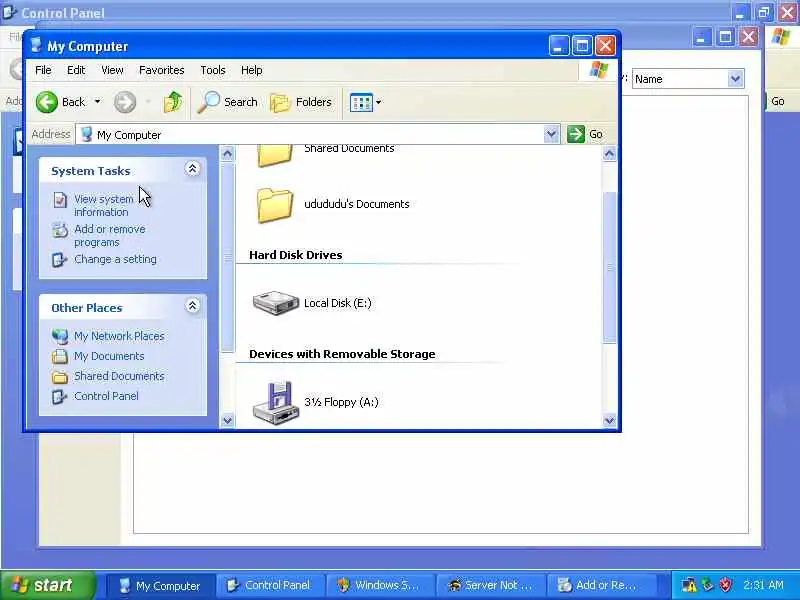The height and width of the screenshot is (600, 800).
Task: Click the 2:31 AM system clock
Action: coord(763,585)
